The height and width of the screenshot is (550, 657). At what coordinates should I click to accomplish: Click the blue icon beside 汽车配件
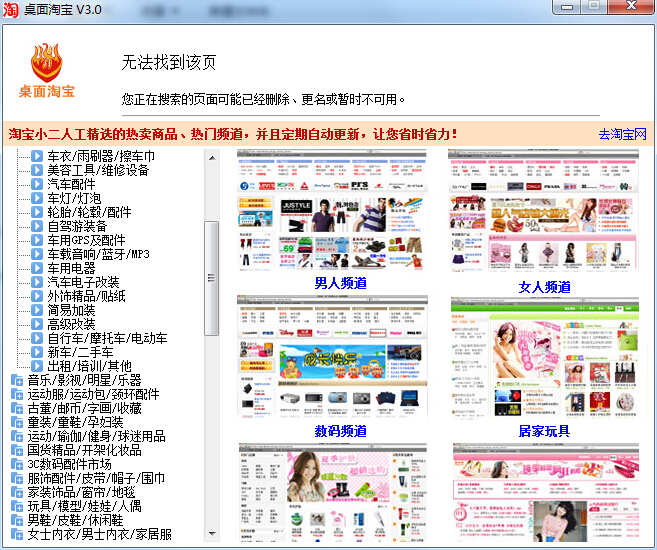tap(37, 184)
